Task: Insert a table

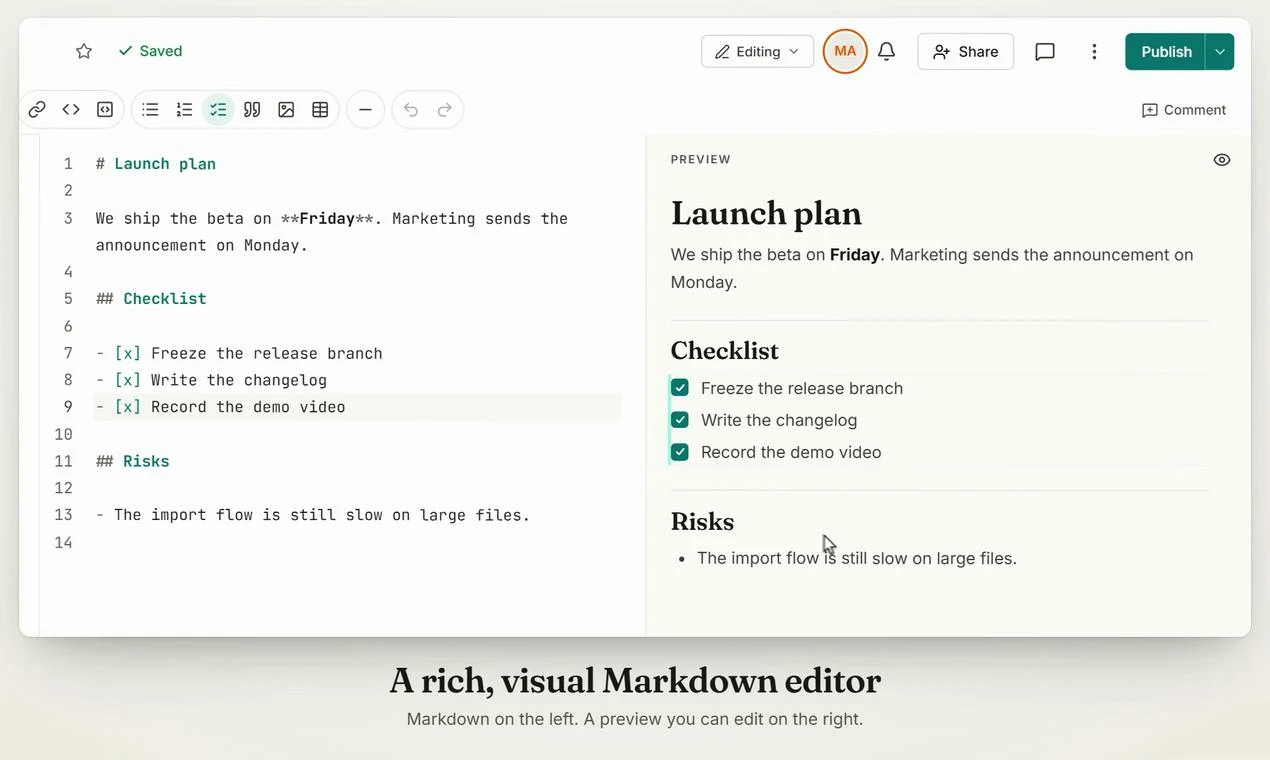Action: coord(320,110)
